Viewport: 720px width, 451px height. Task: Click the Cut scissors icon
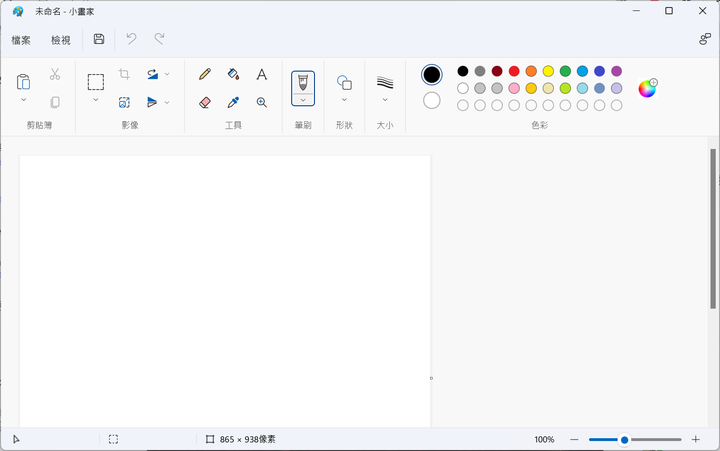[55, 74]
